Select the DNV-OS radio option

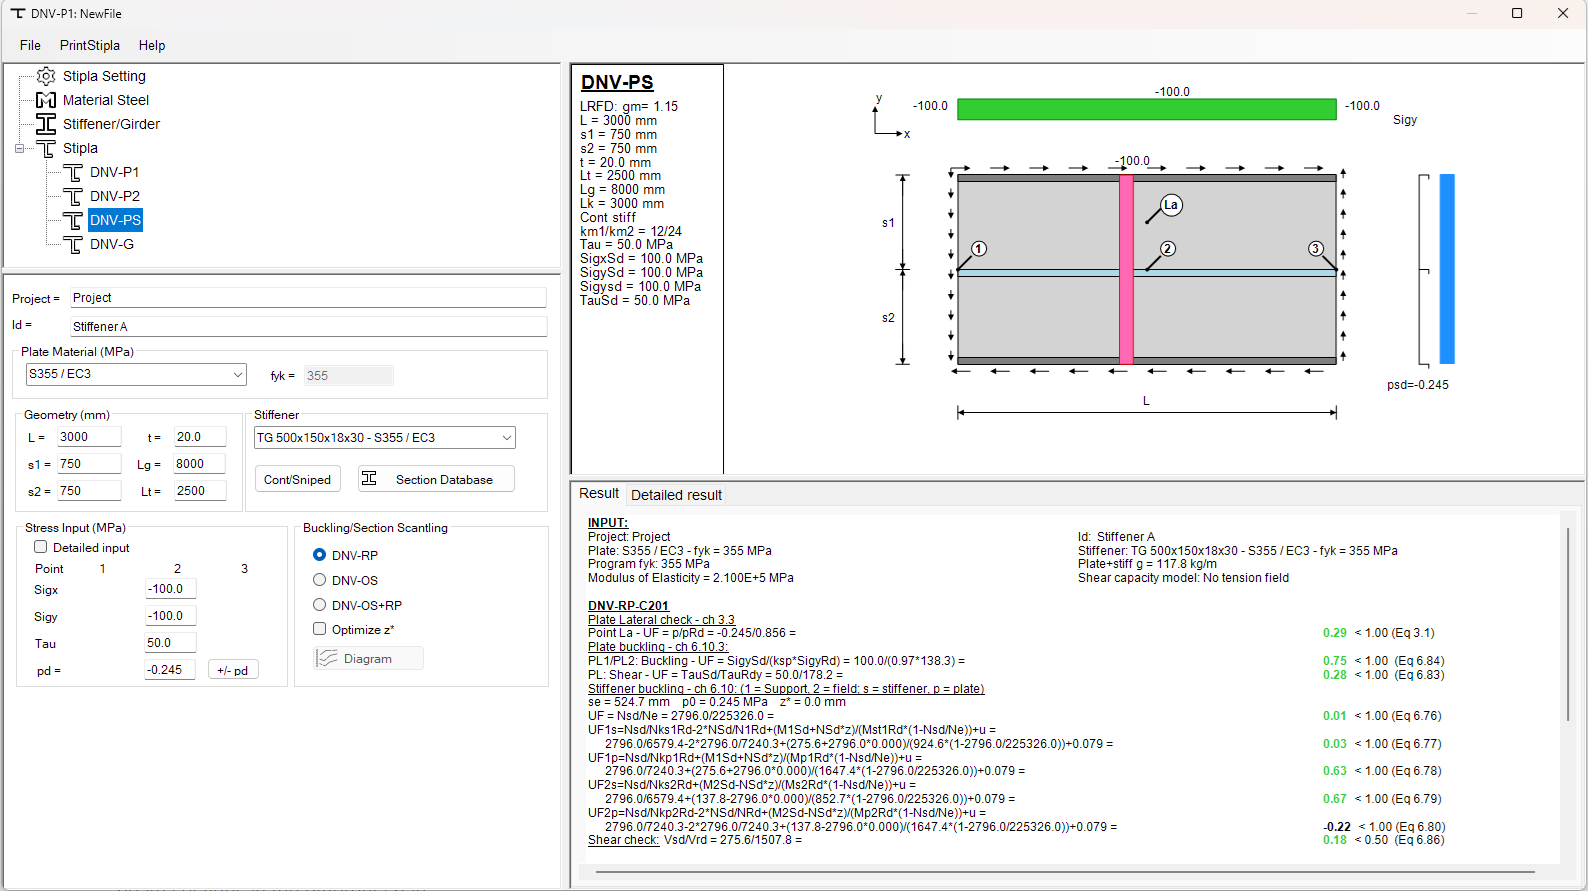320,580
